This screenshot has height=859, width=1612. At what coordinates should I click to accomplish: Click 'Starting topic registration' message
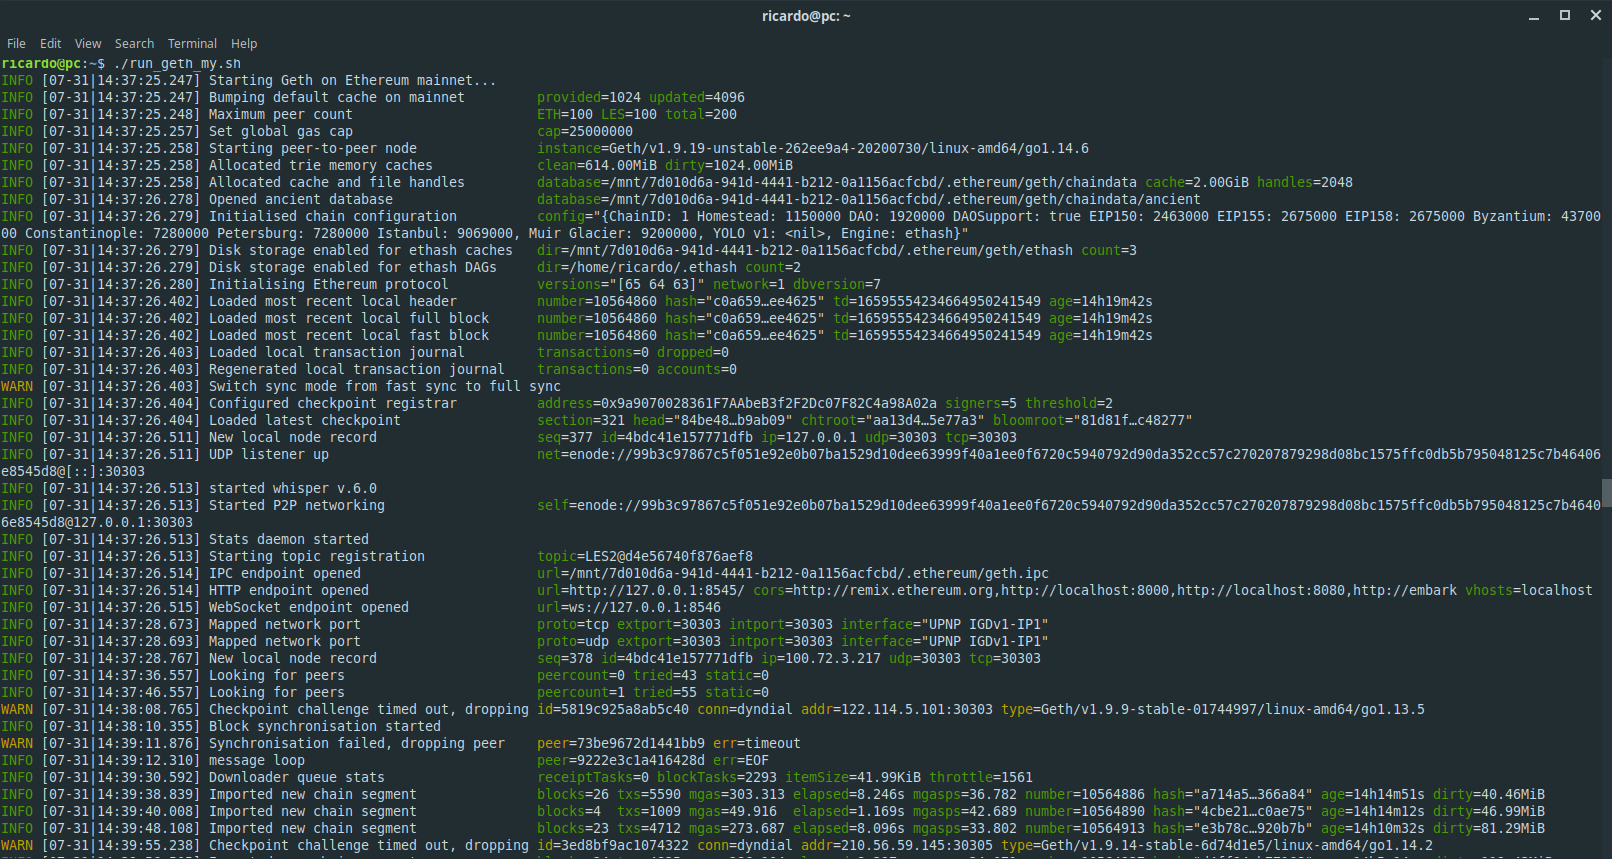pos(317,556)
